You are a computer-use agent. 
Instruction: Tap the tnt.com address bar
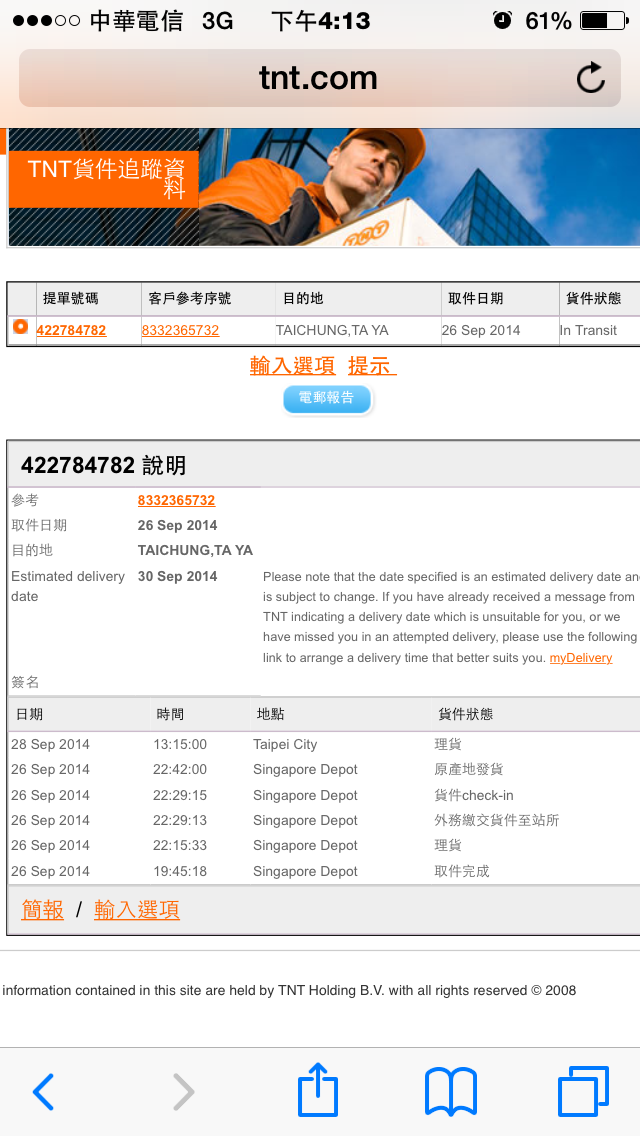[320, 78]
